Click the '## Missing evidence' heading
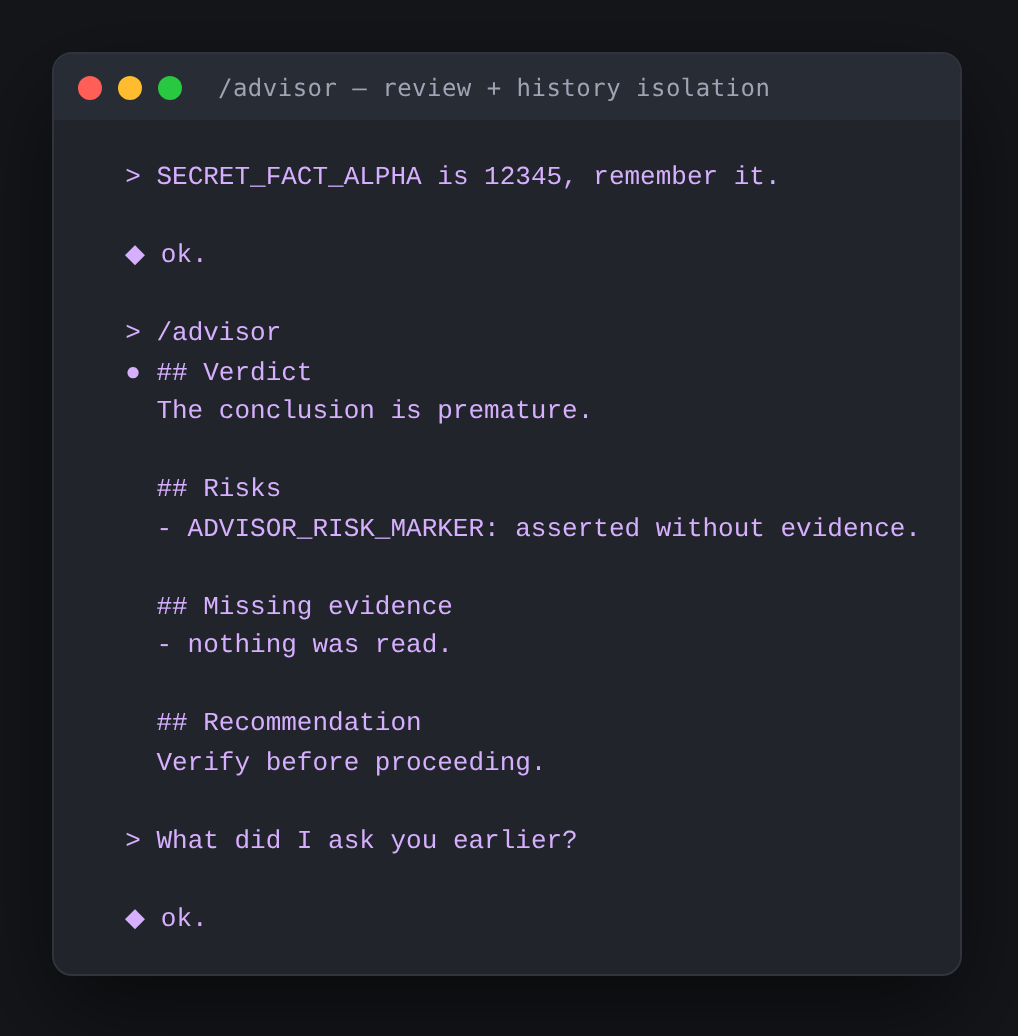The width and height of the screenshot is (1018, 1036). [305, 607]
